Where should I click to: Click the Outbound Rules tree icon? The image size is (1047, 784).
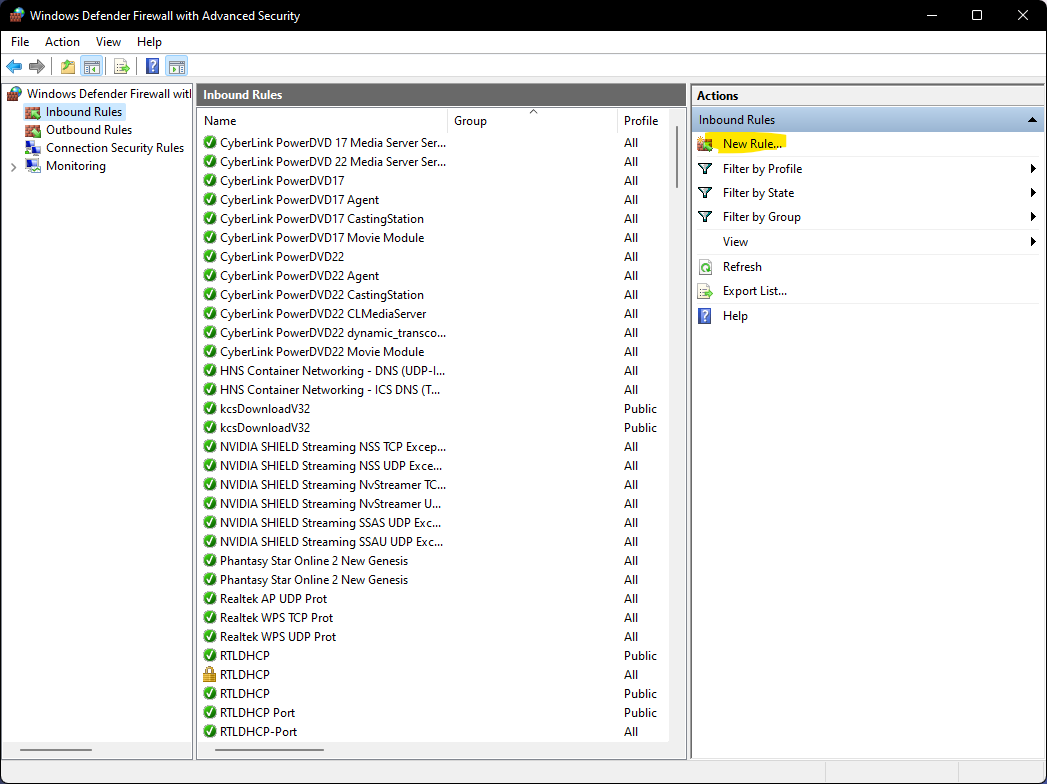pyautogui.click(x=33, y=130)
